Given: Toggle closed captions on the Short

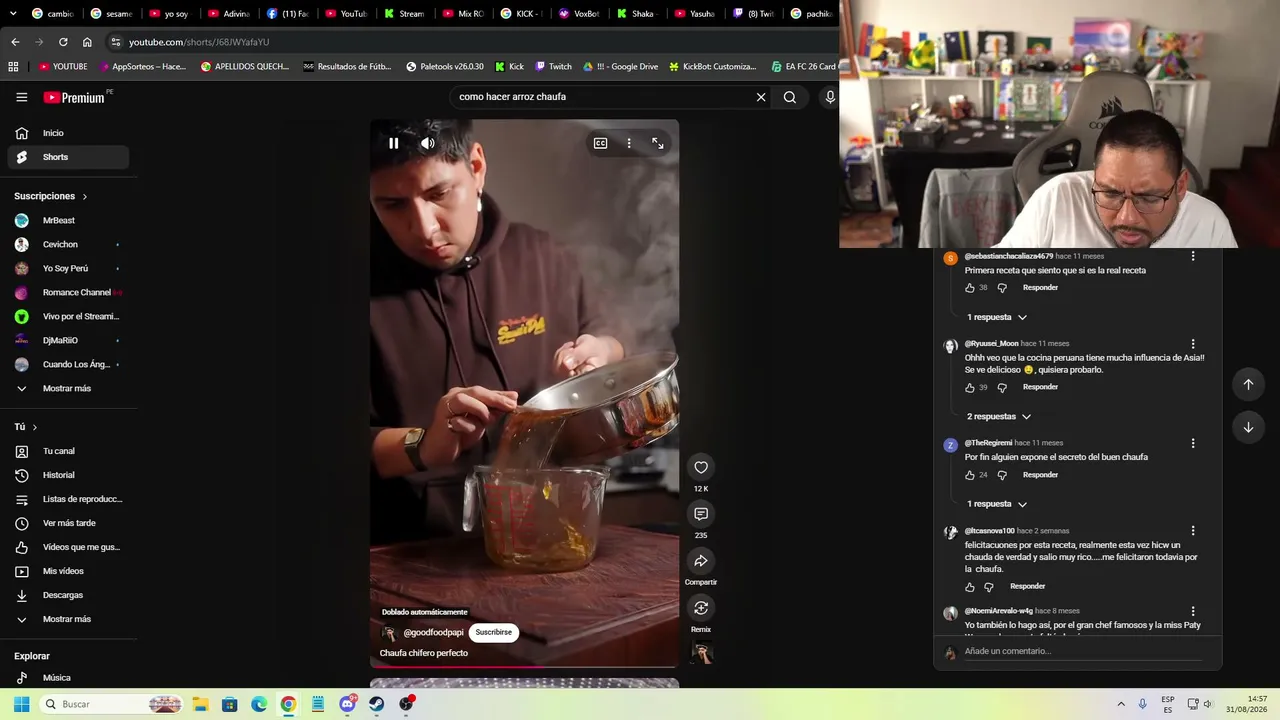Looking at the screenshot, I should (600, 143).
